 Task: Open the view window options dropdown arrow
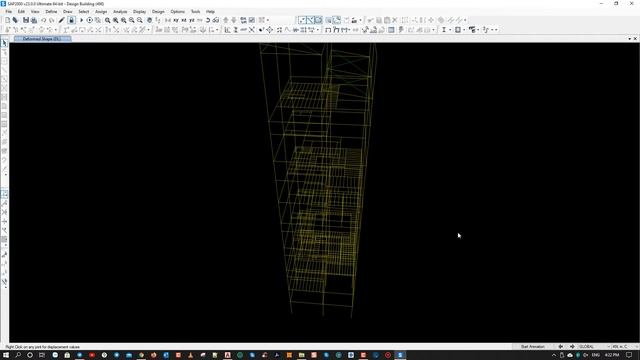pyautogui.click(x=629, y=39)
